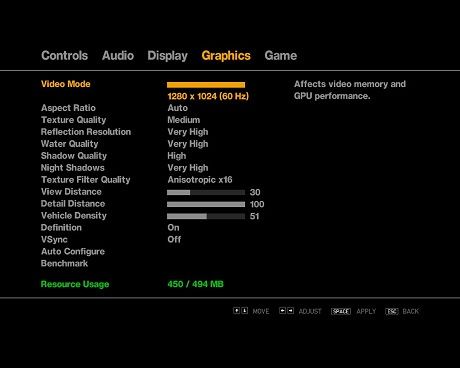Change Reflection Resolution Very High value
The image size is (460, 368).
[188, 132]
